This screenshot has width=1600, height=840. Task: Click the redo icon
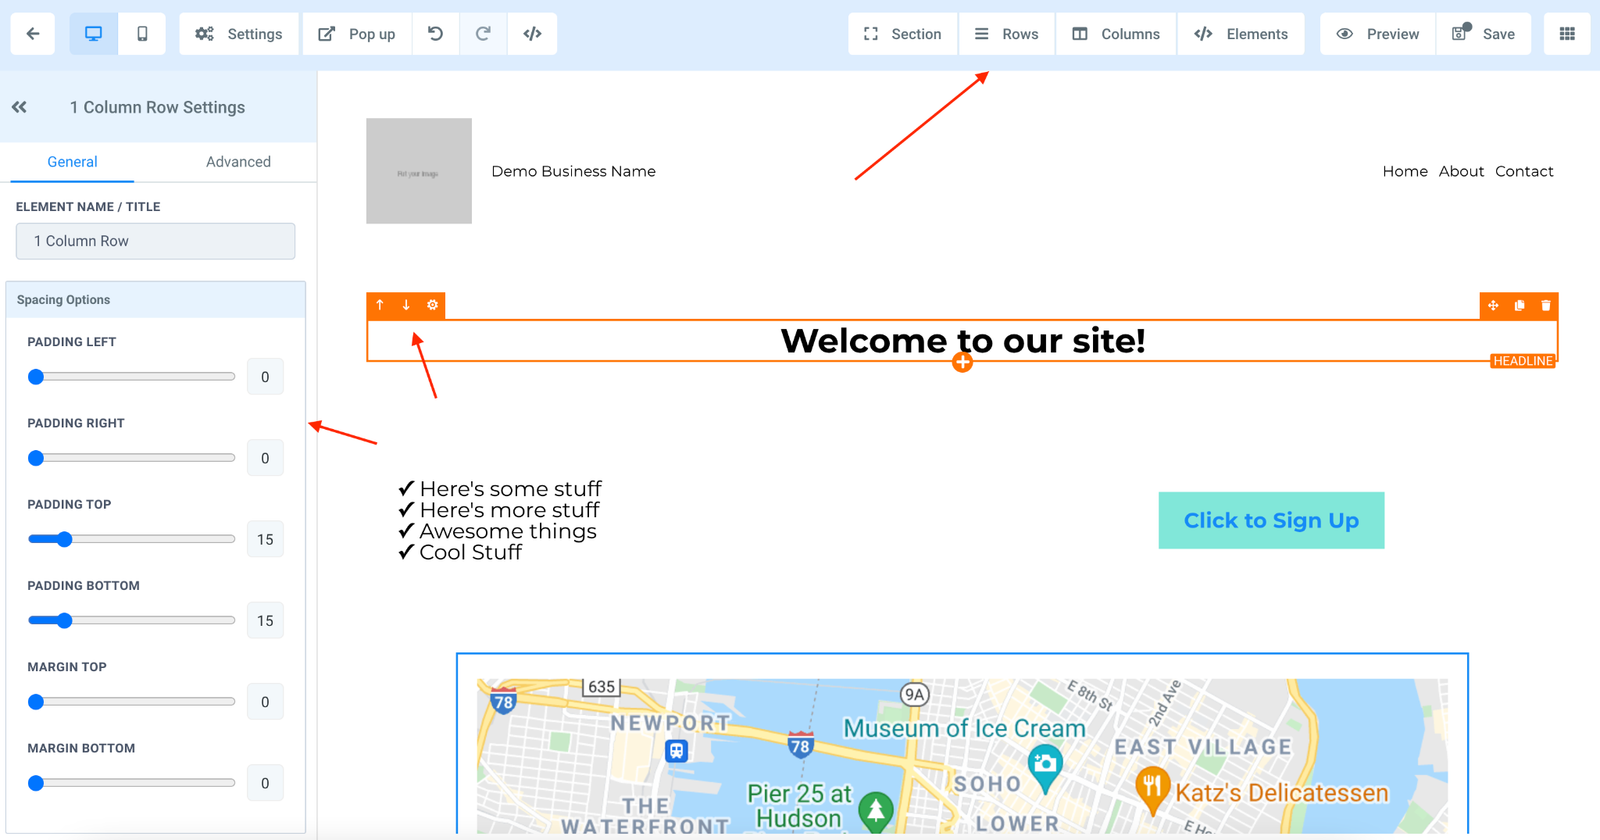click(x=483, y=34)
